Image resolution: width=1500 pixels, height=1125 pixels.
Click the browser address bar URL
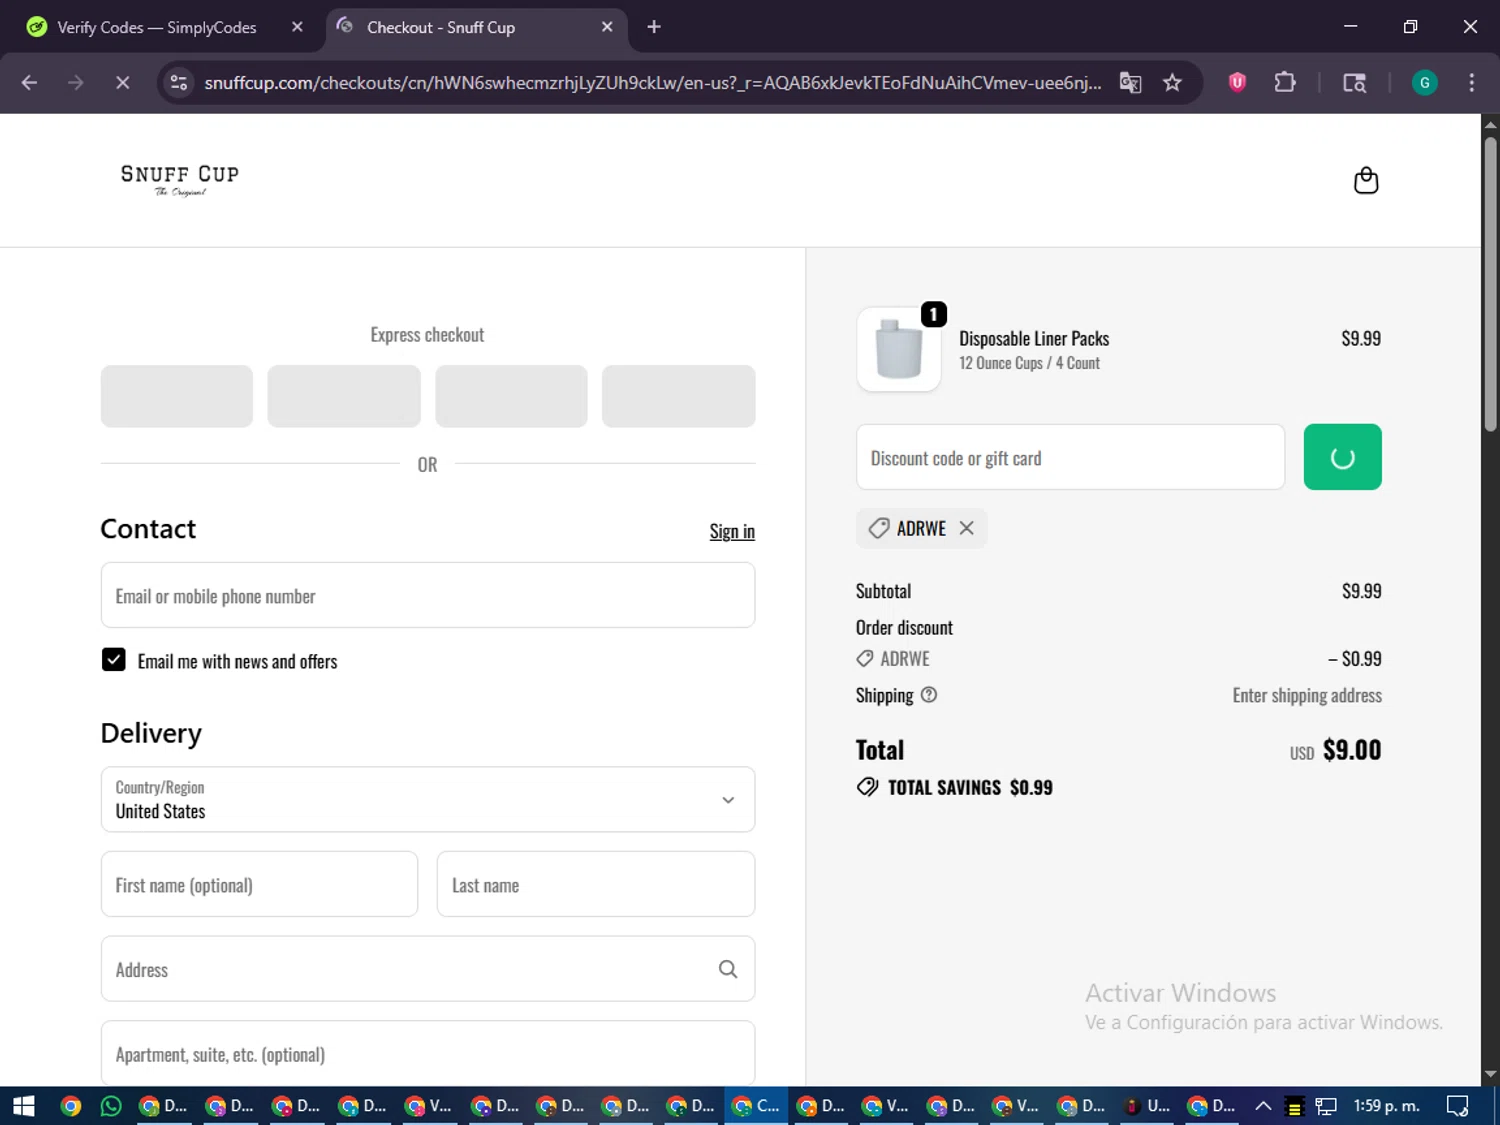click(652, 83)
